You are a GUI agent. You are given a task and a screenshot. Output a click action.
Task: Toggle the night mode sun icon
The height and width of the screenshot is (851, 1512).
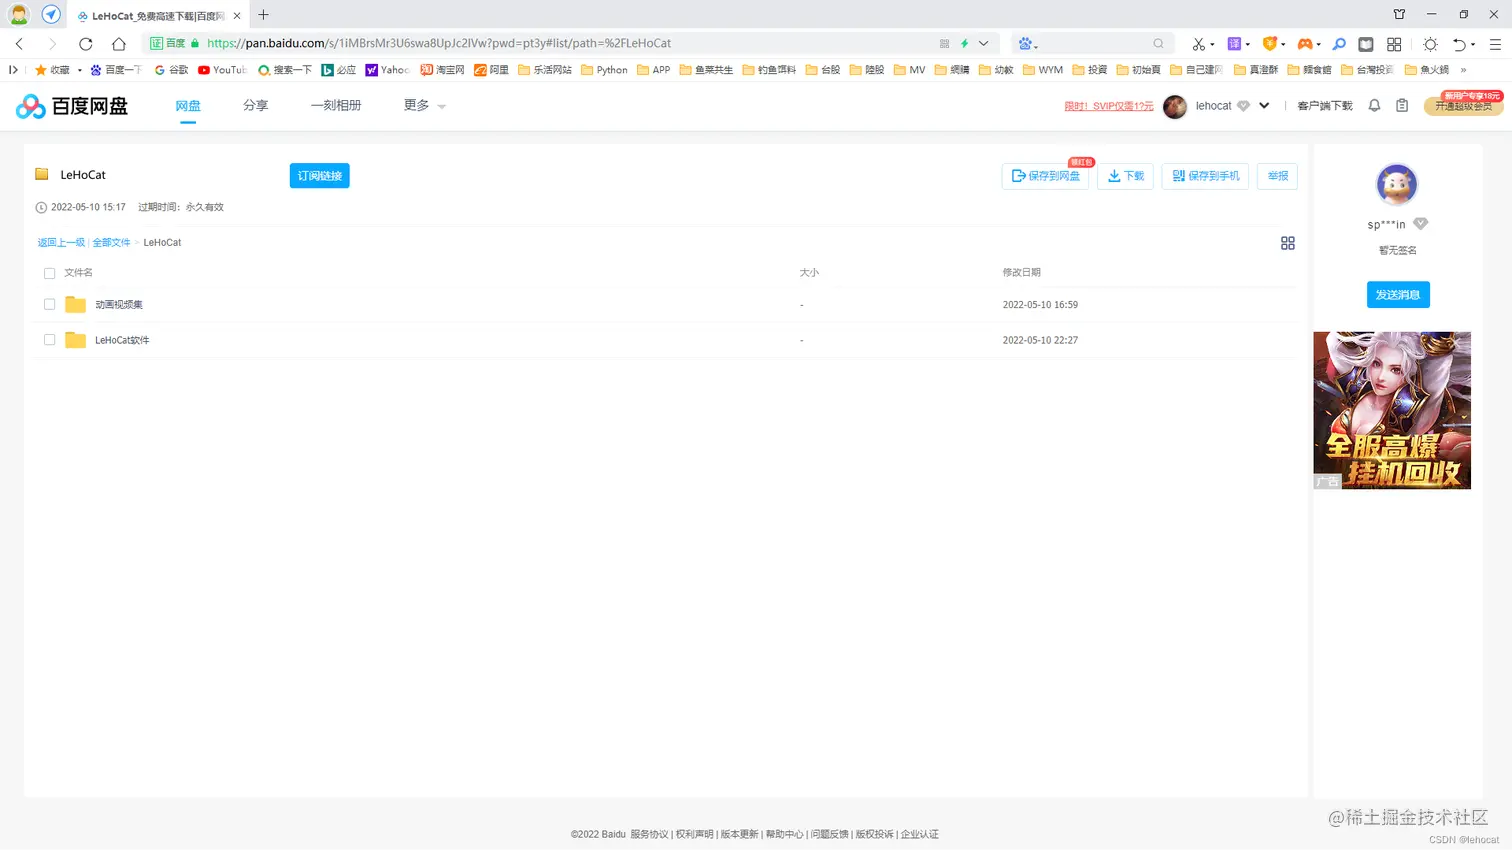pos(1430,44)
